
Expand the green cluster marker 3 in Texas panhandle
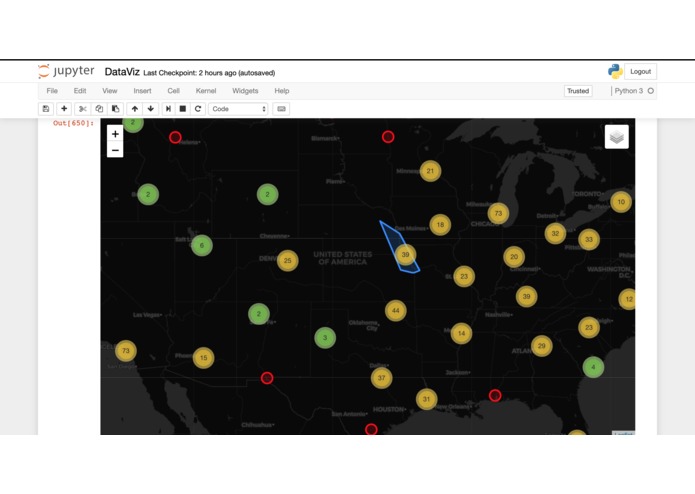click(x=325, y=338)
